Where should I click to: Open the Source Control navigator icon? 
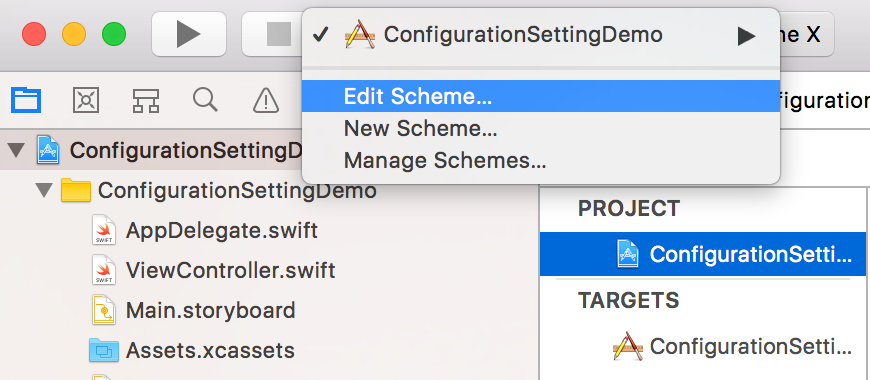coord(86,100)
